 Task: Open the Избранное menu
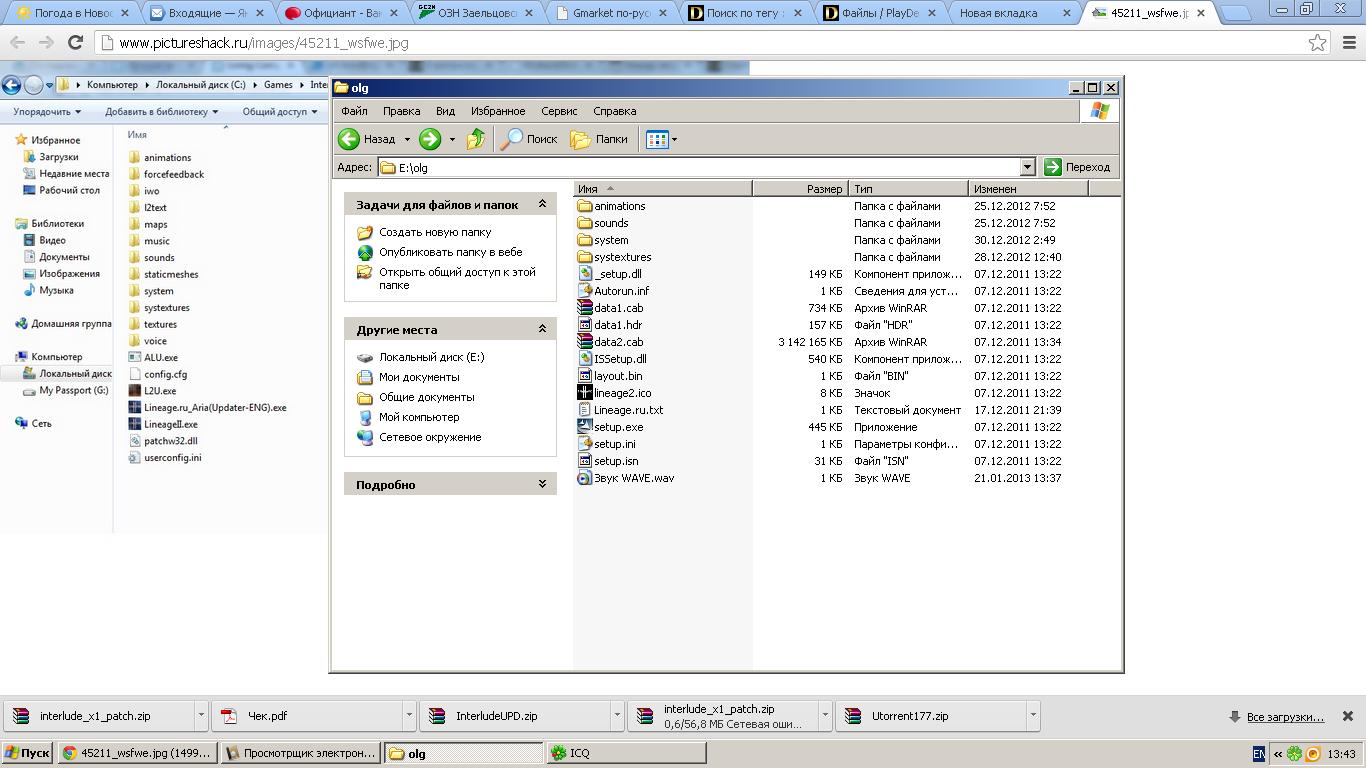498,111
